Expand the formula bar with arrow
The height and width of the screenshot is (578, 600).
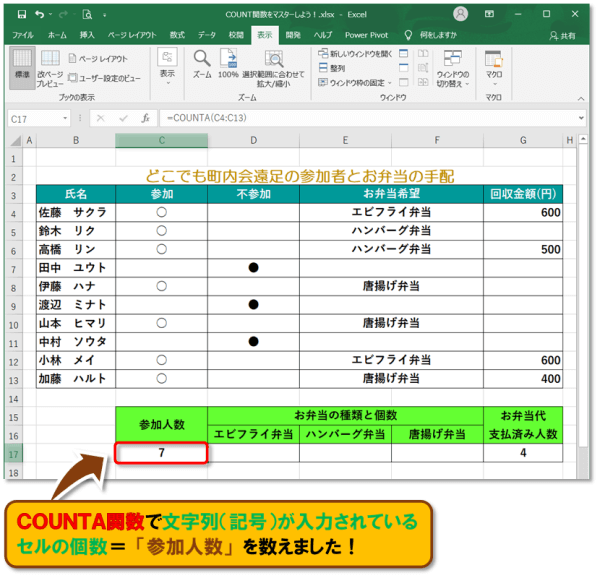pos(581,118)
